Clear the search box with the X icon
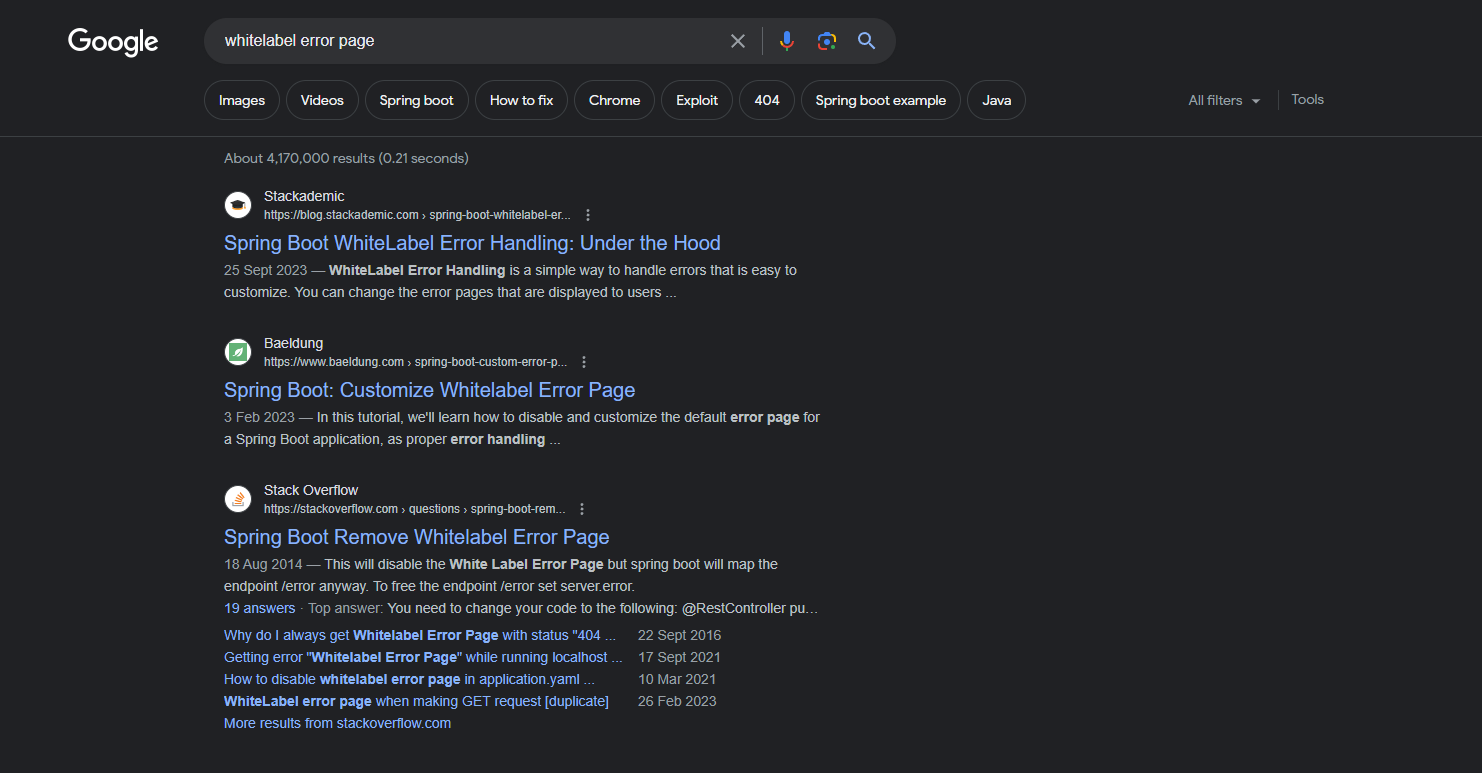The width and height of the screenshot is (1482, 773). pyautogui.click(x=738, y=41)
